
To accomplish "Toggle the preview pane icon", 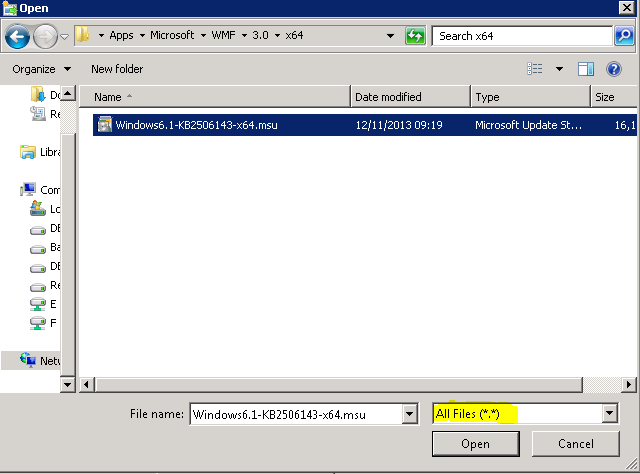I will (x=586, y=69).
